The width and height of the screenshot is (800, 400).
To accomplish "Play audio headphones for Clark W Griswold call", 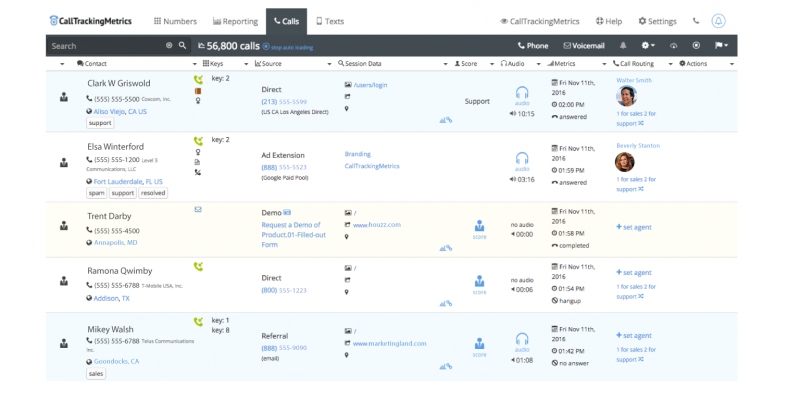I will tap(522, 94).
